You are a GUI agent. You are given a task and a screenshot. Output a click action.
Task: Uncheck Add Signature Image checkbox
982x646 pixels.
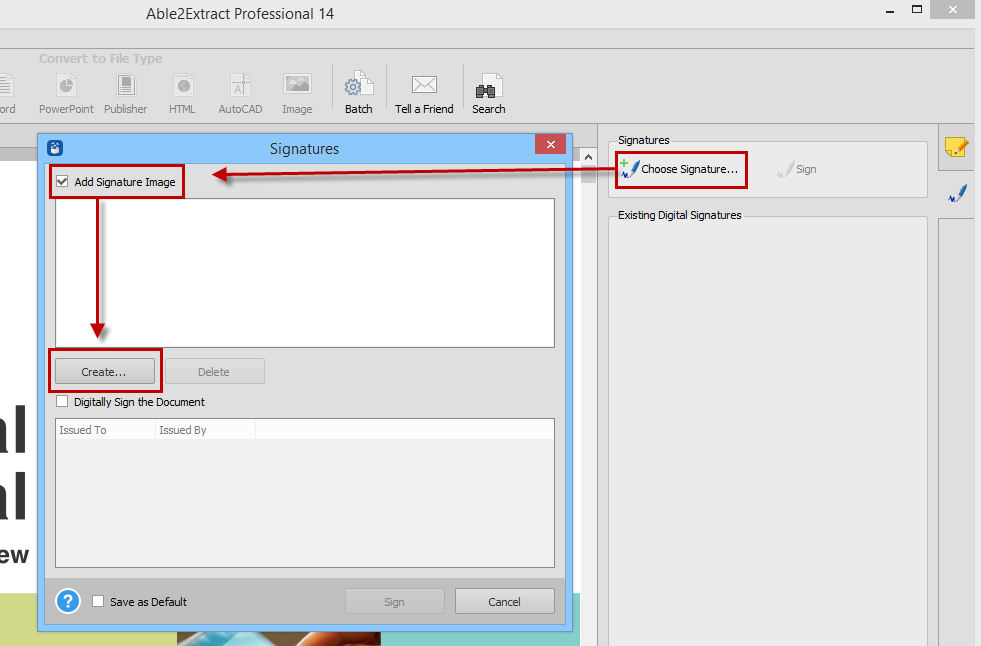click(x=62, y=182)
